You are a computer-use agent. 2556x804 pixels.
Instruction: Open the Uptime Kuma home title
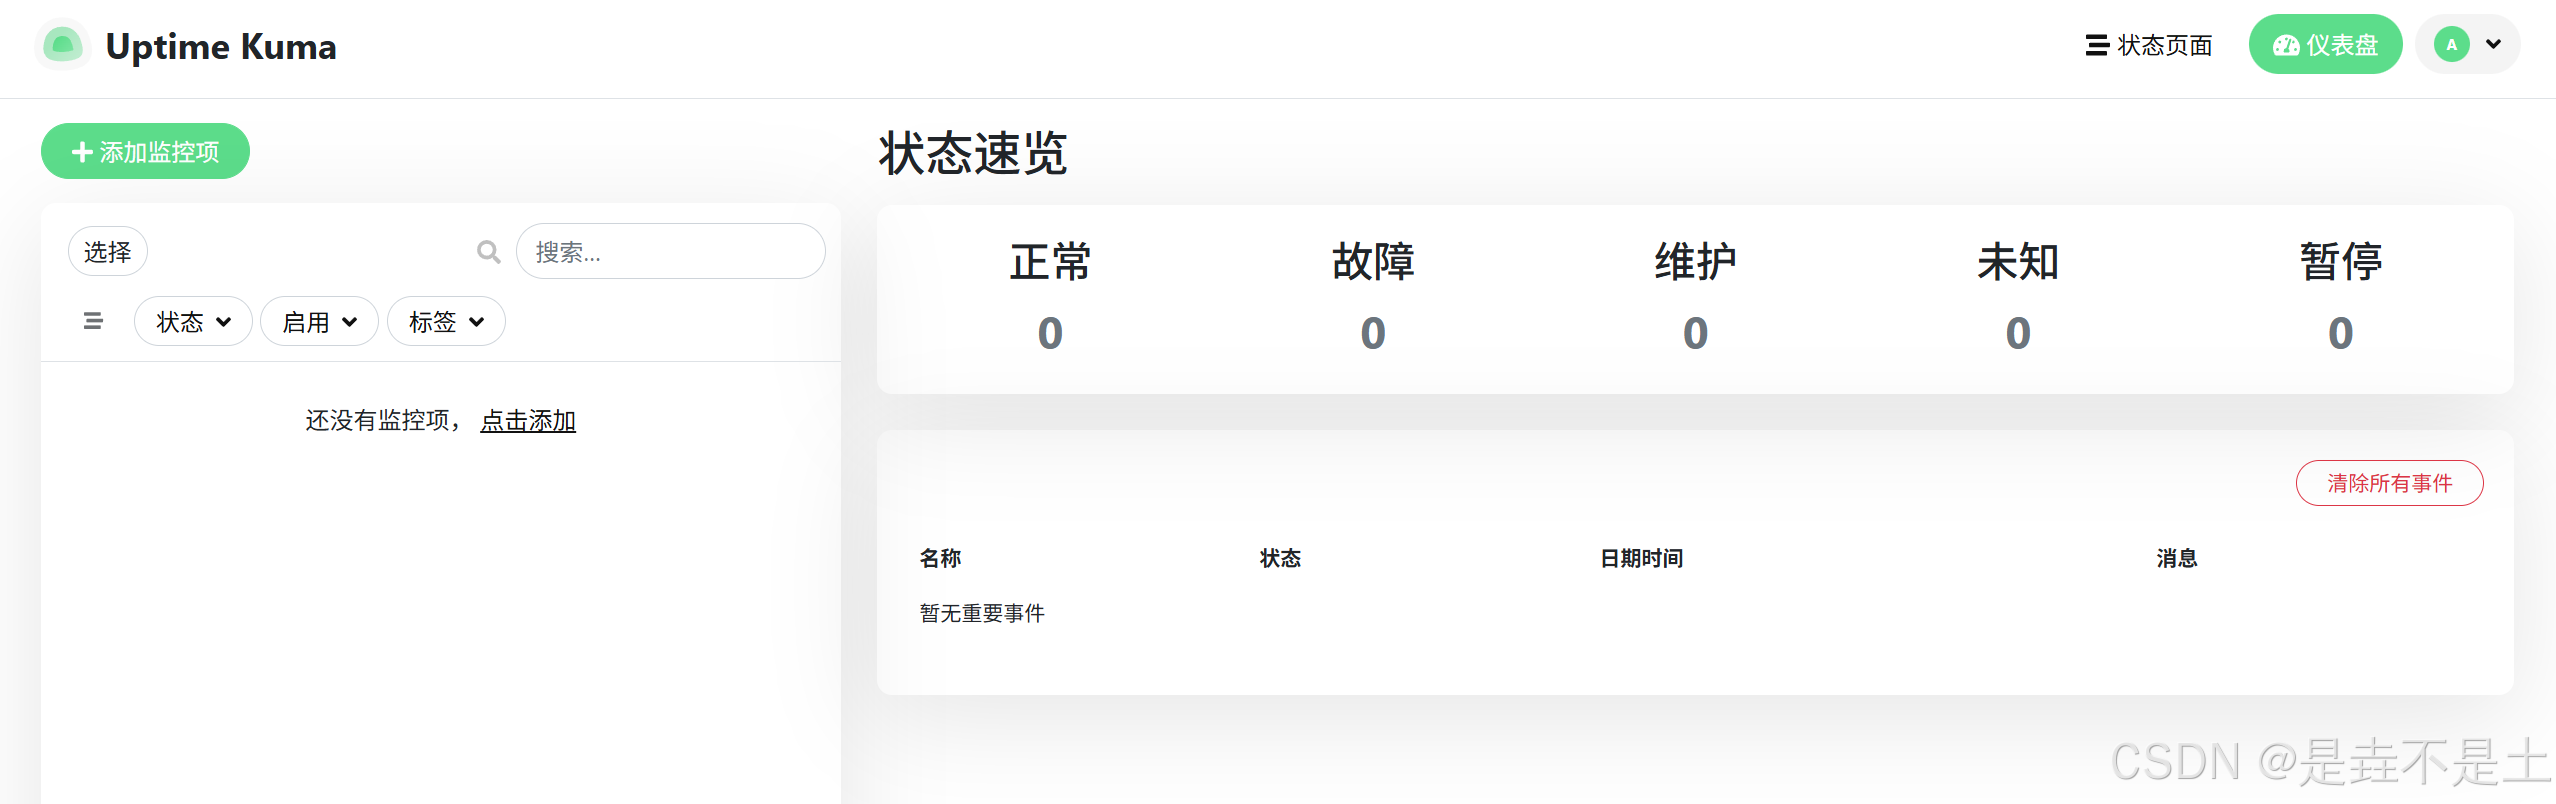point(221,46)
